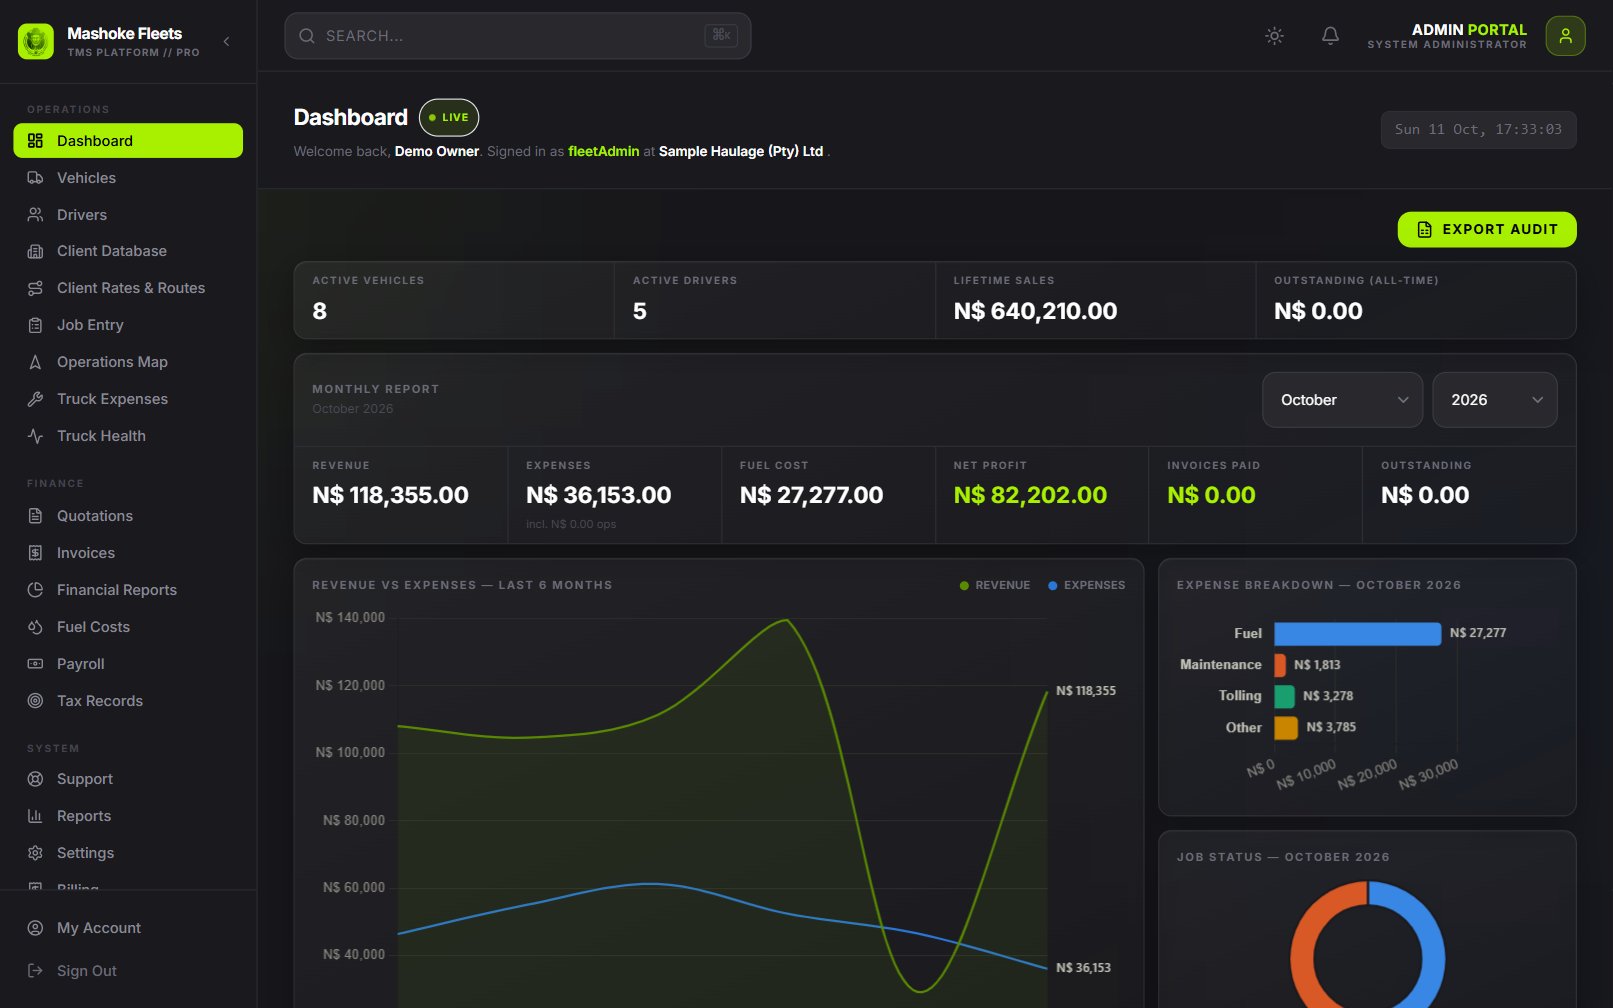This screenshot has height=1008, width=1613.
Task: Click the Dashboard grid icon in sidebar
Action: (x=35, y=141)
